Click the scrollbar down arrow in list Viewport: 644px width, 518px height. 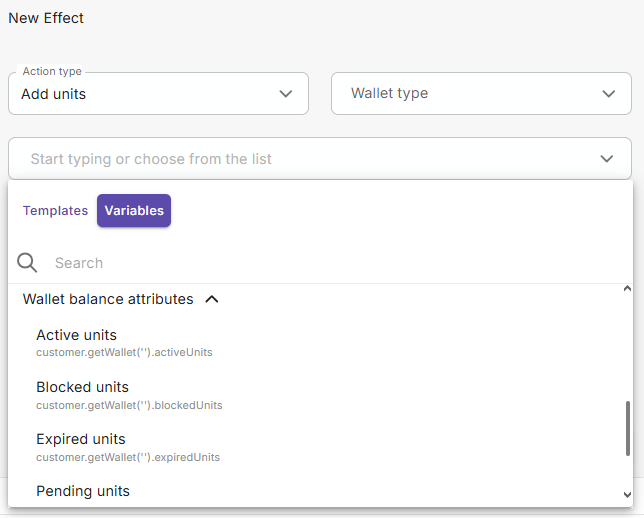pos(627,495)
